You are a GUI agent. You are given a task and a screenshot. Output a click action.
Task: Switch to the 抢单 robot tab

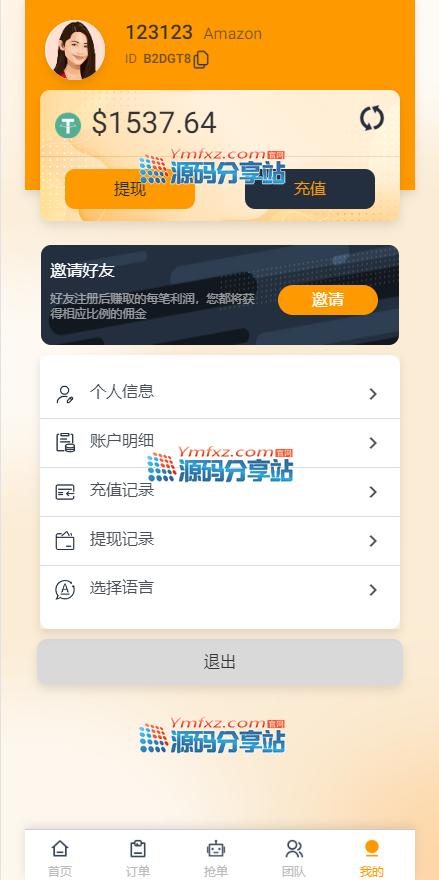coord(216,857)
